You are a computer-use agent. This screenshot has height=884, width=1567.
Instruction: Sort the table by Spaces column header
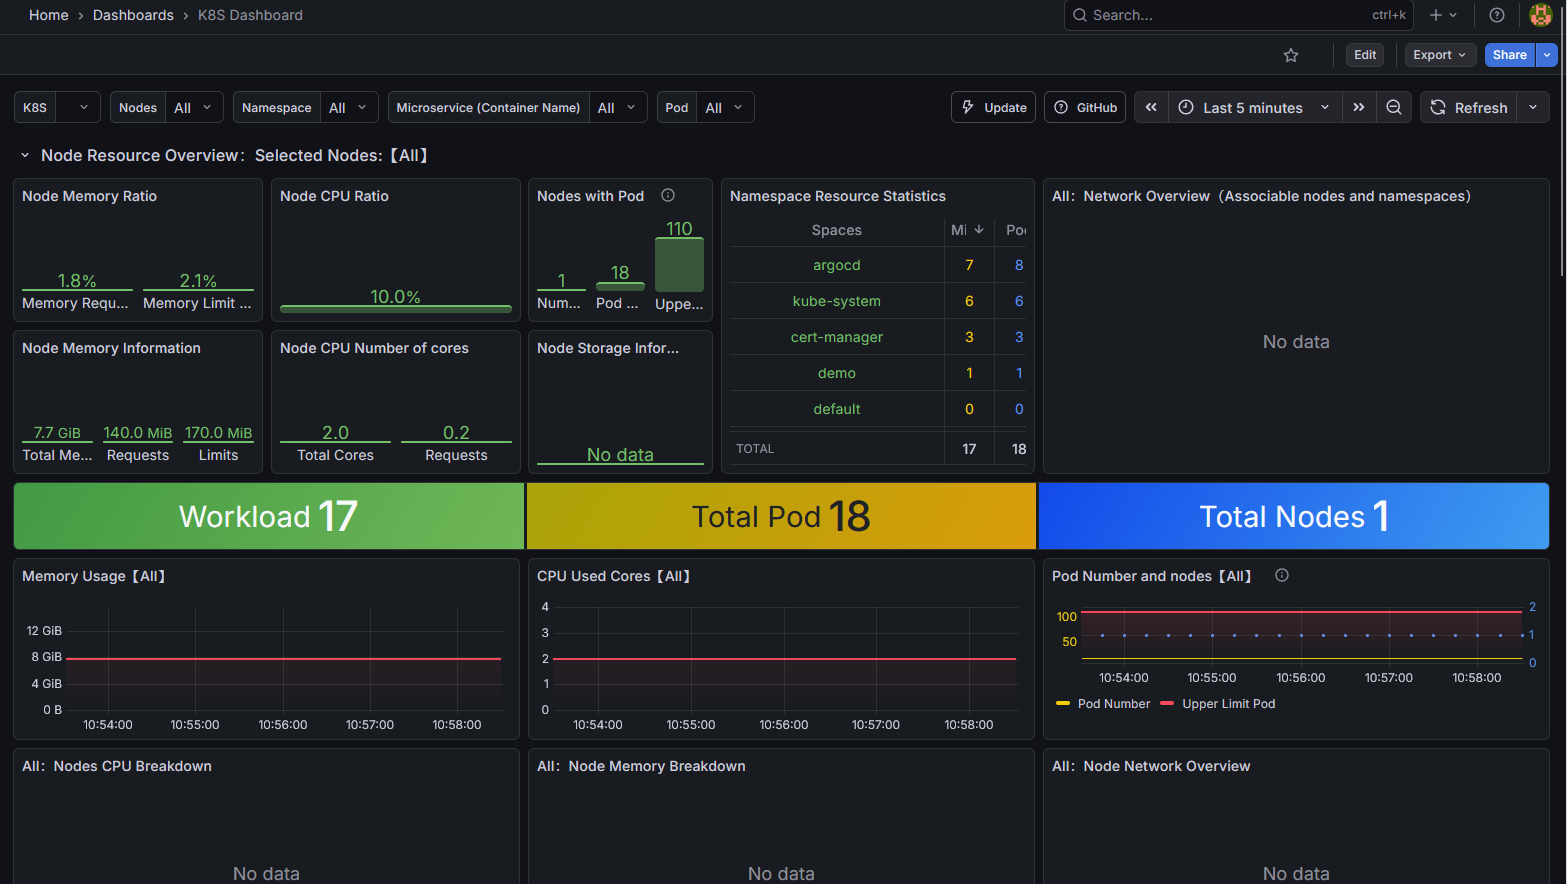click(836, 230)
